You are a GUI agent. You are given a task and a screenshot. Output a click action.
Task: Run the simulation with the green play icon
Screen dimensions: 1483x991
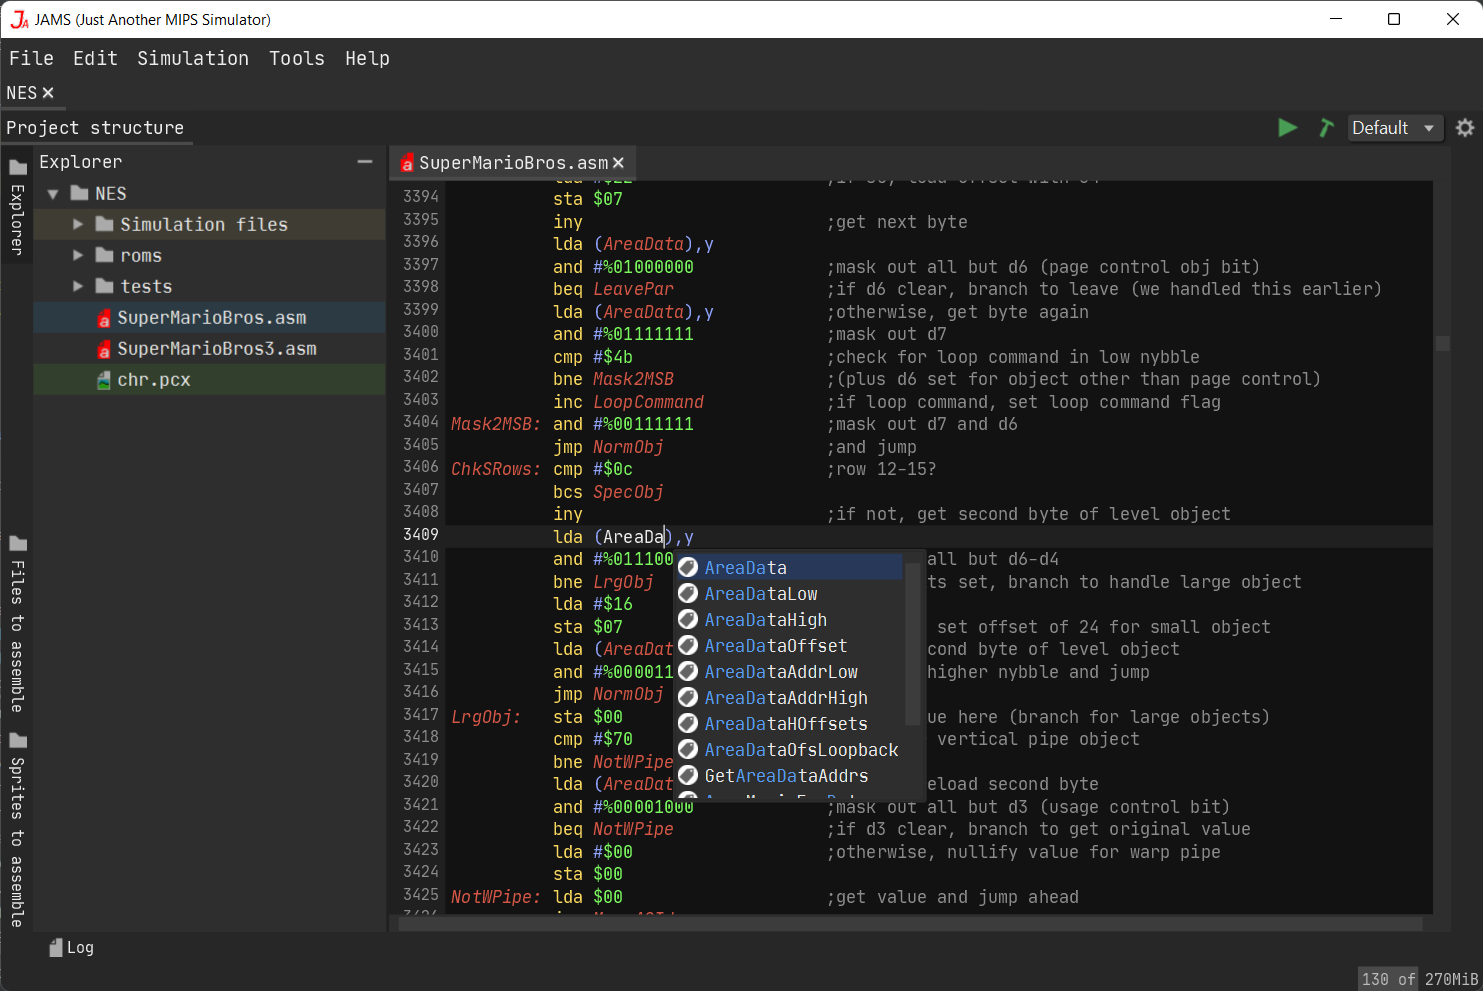(1288, 128)
